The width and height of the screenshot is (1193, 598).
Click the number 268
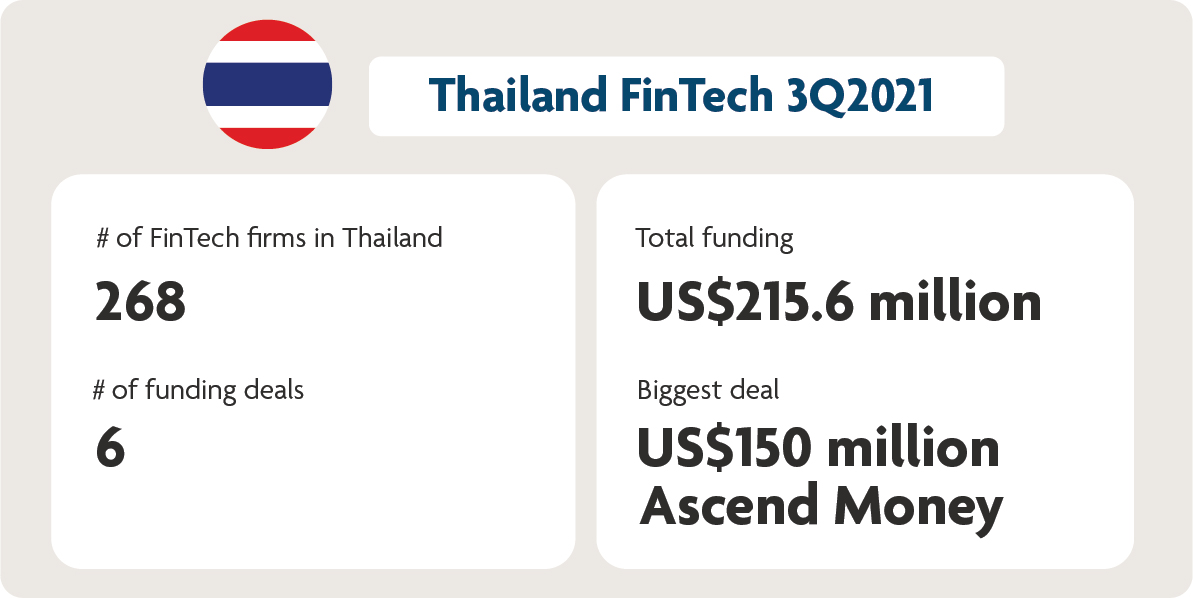click(x=141, y=302)
